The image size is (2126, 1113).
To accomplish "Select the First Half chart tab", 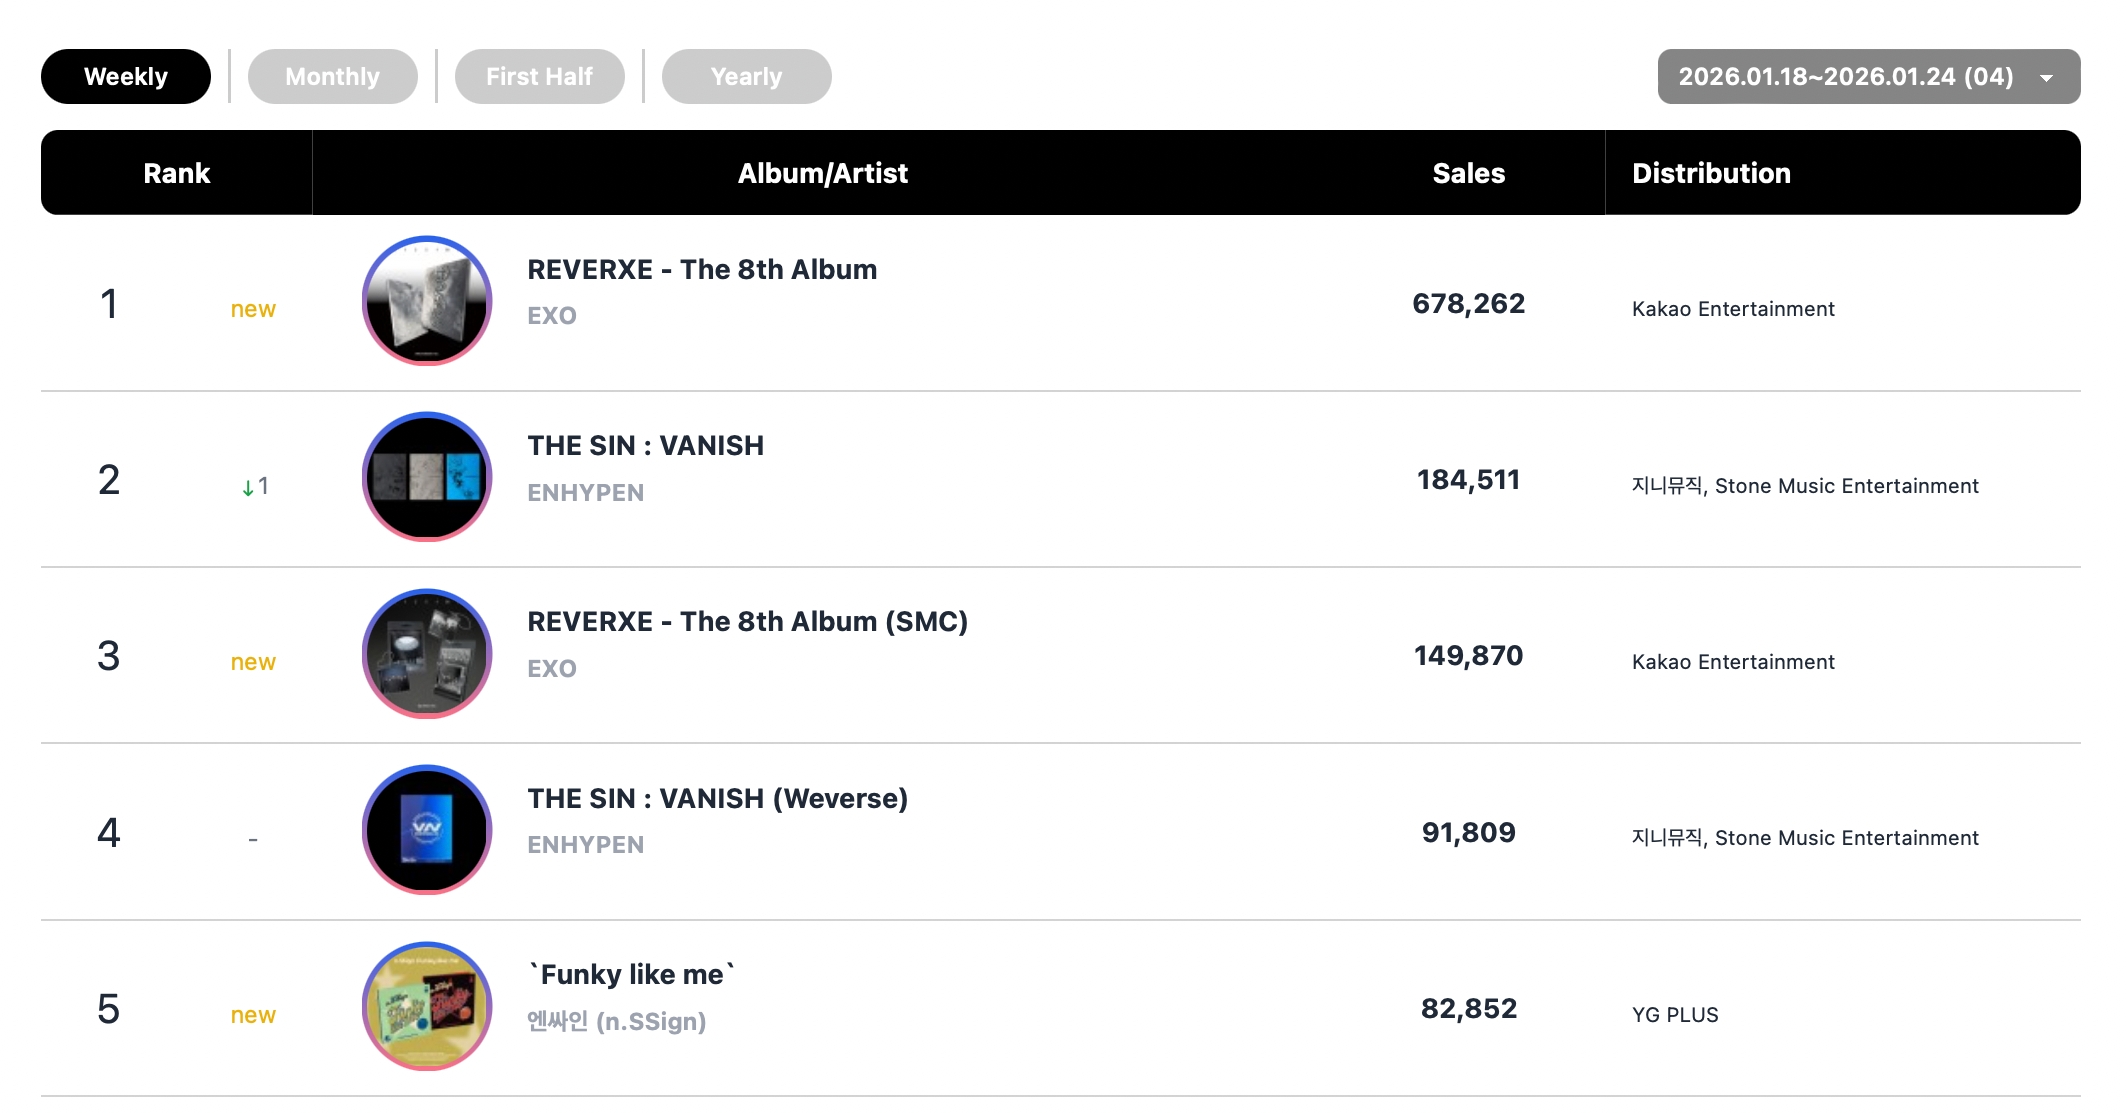I will [x=539, y=77].
